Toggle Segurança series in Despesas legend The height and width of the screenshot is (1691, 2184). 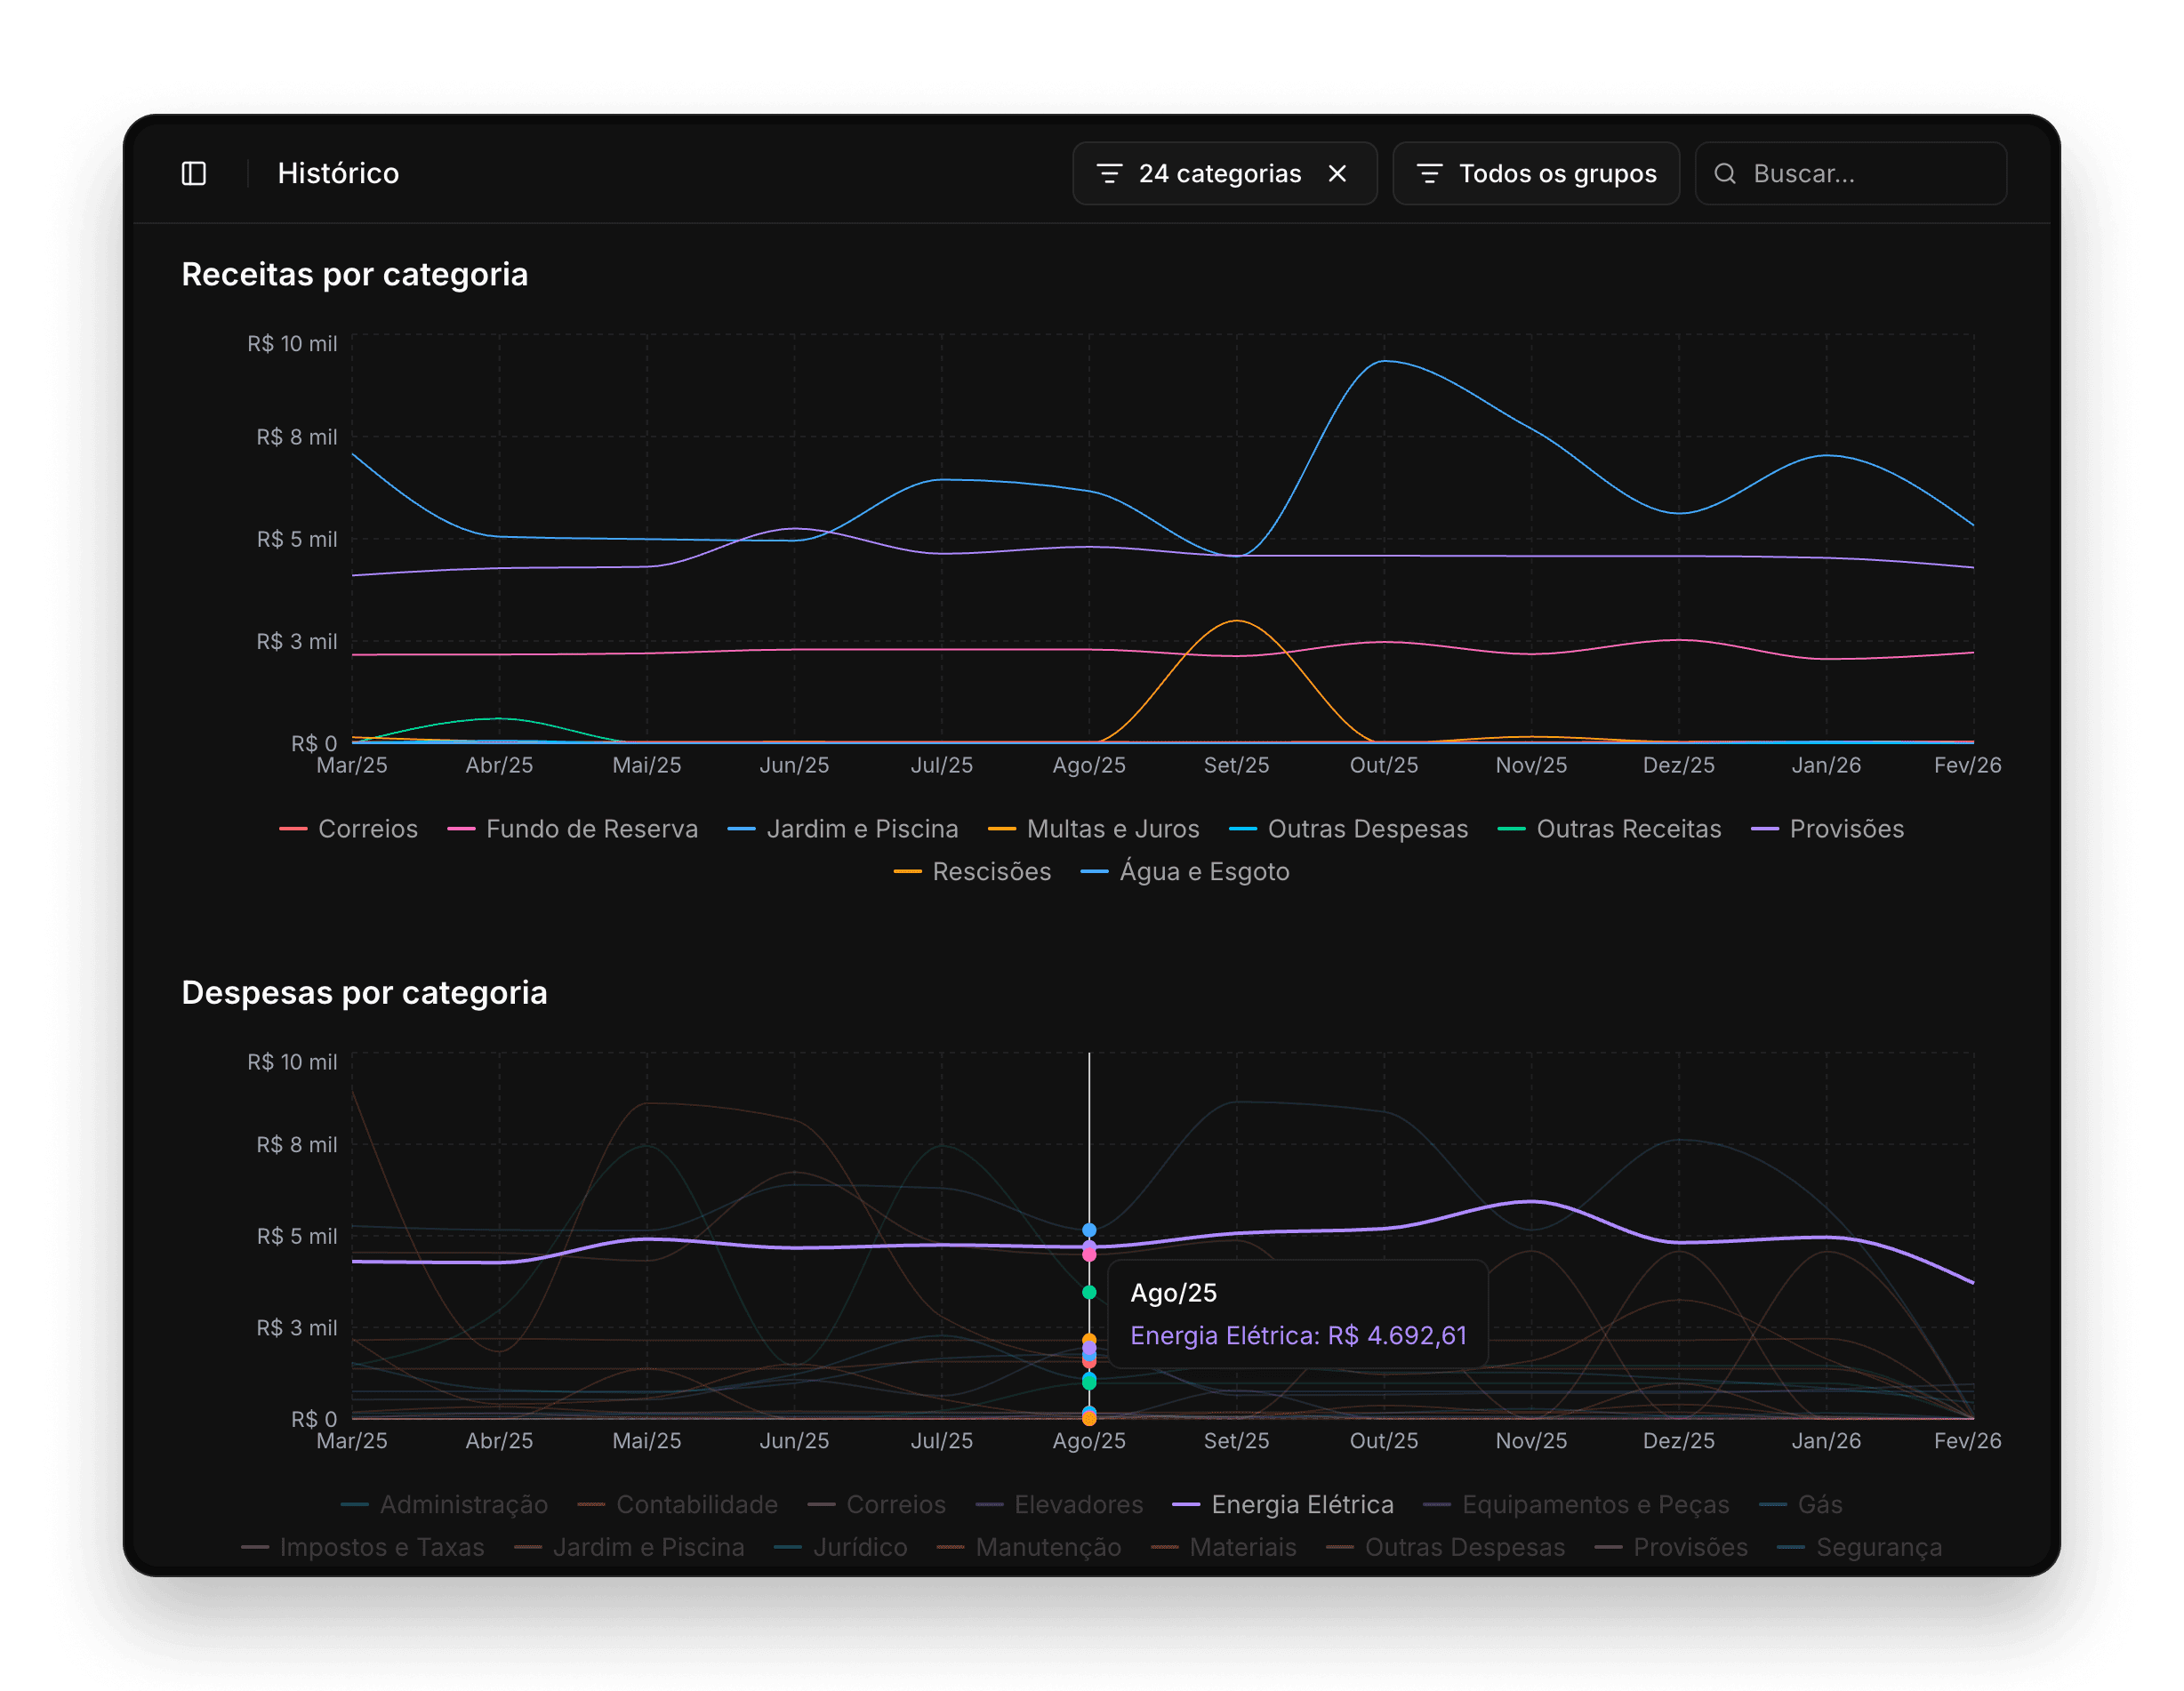point(1878,1548)
